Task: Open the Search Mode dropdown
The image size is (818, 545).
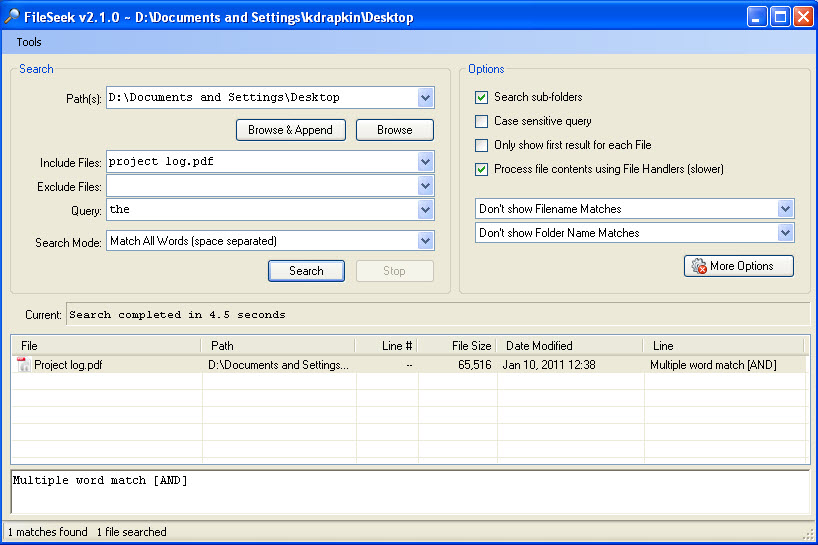Action: tap(425, 241)
